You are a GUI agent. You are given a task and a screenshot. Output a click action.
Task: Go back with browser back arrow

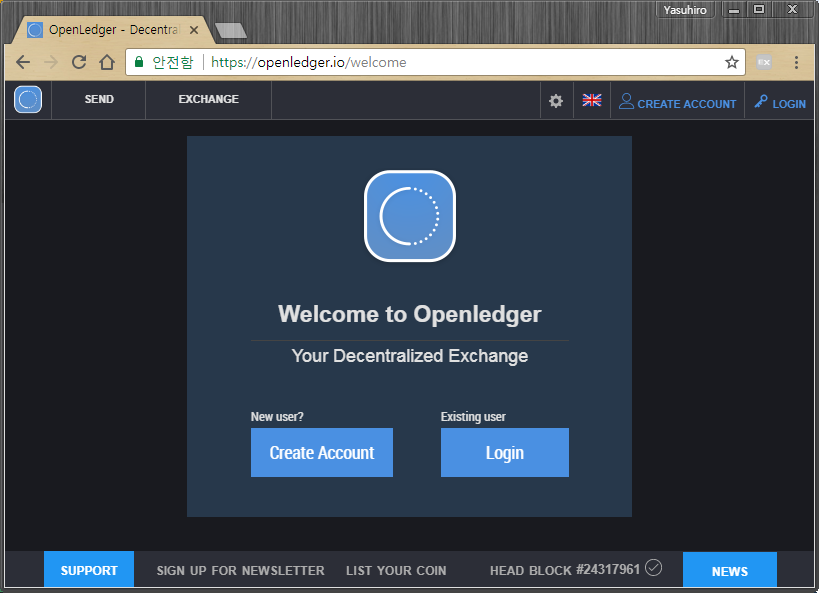coord(23,63)
